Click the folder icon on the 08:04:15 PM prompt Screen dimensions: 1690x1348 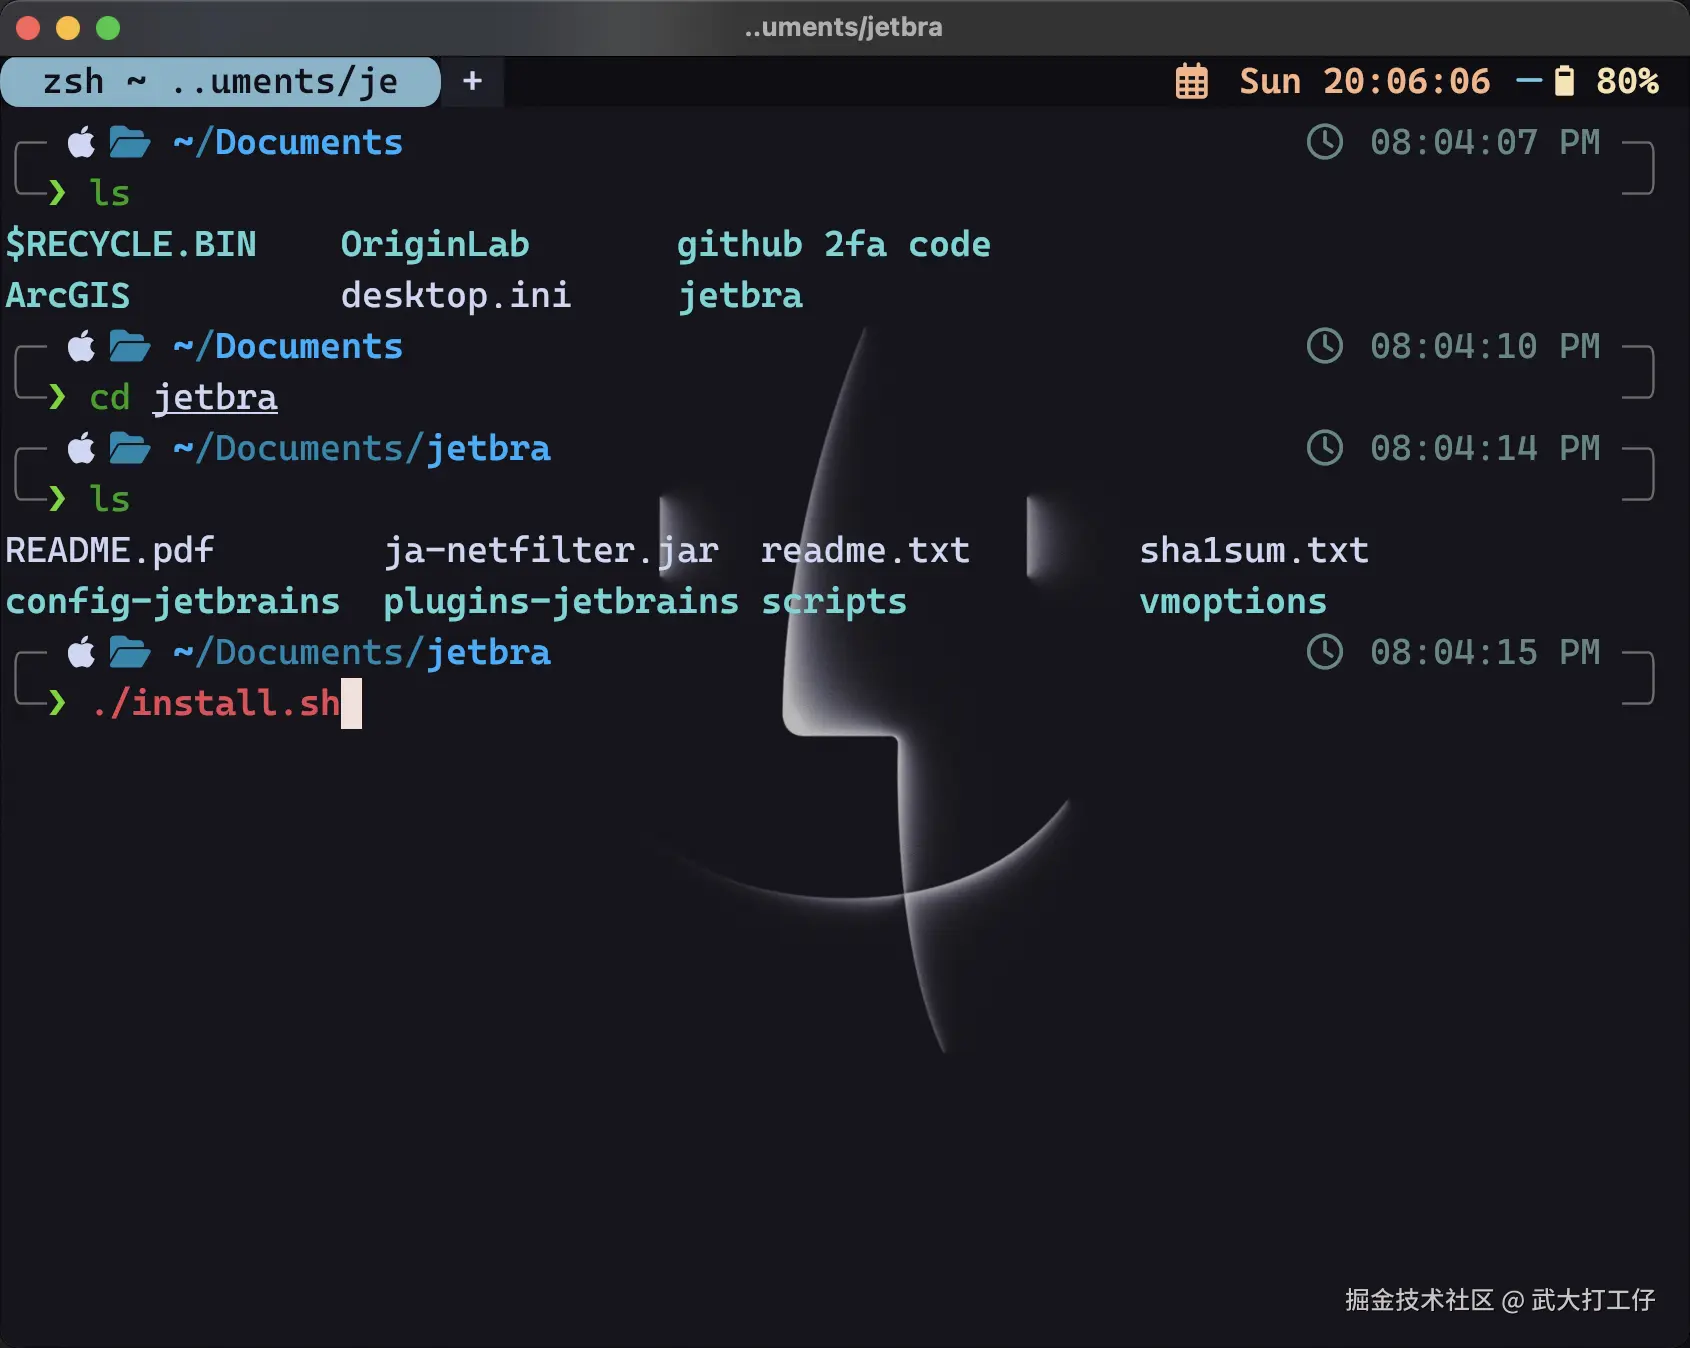coord(130,652)
